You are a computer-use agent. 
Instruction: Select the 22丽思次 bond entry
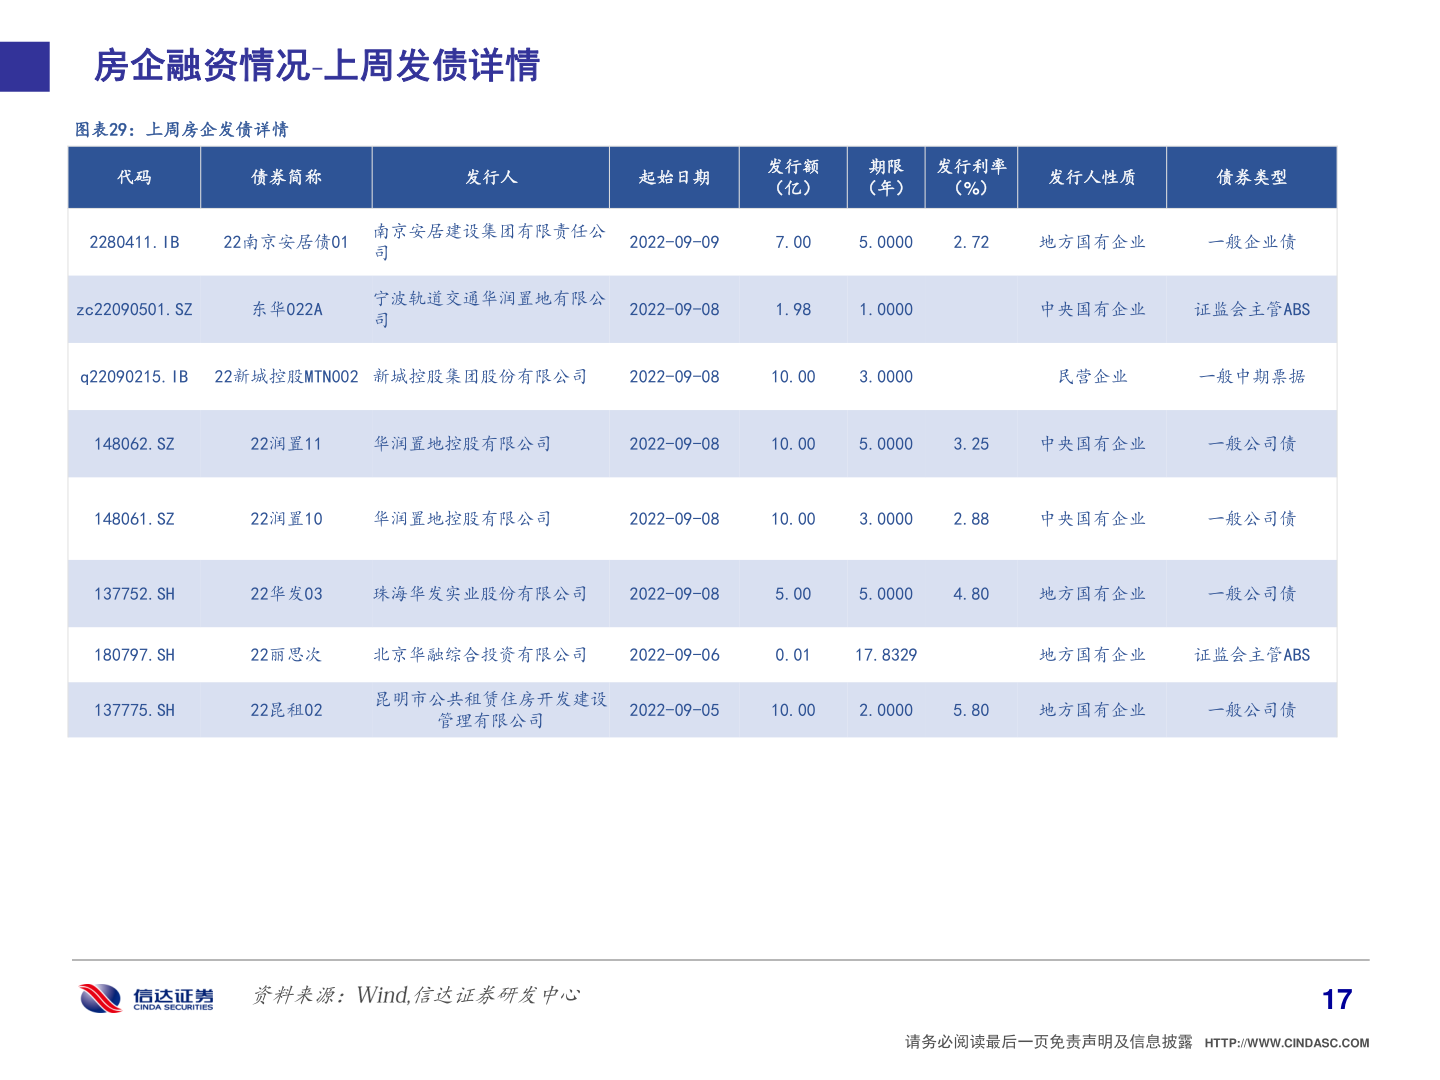pyautogui.click(x=287, y=654)
